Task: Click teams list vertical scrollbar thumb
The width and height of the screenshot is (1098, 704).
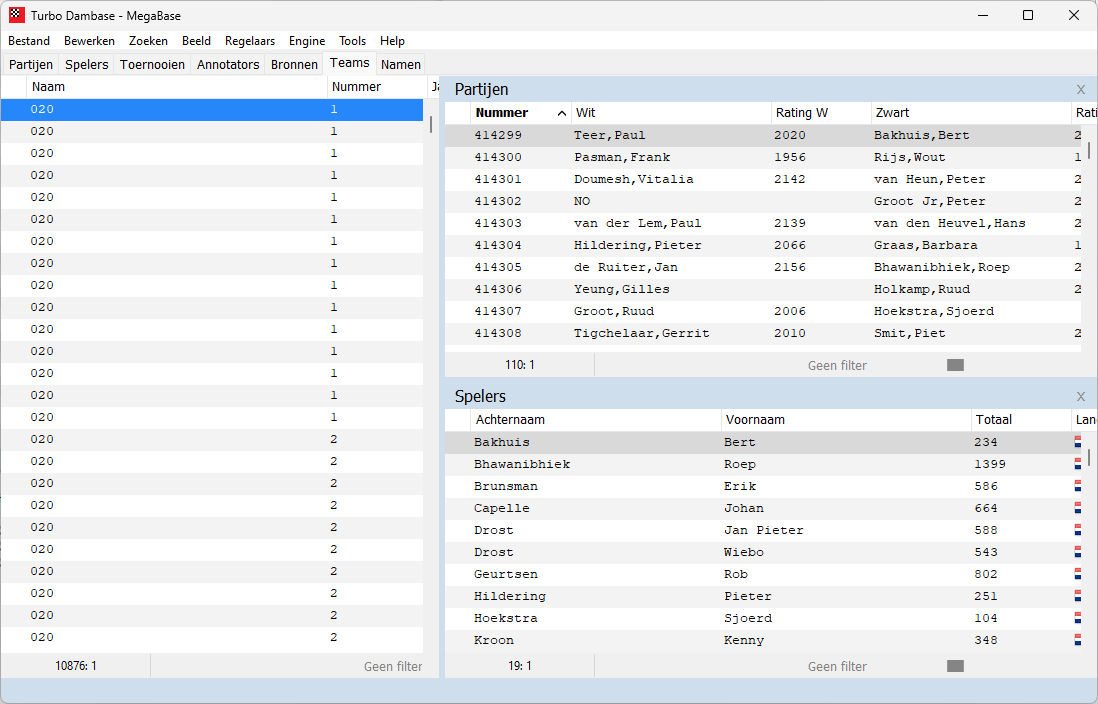Action: pyautogui.click(x=431, y=125)
